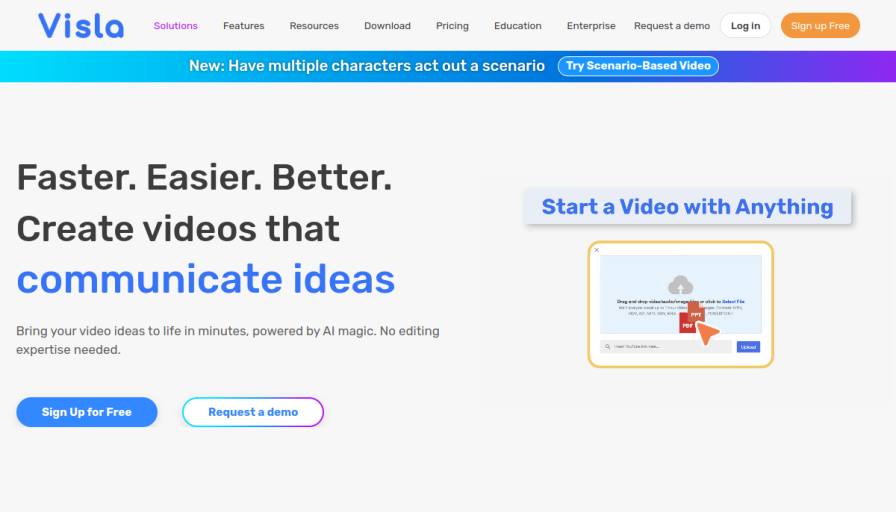Screen dimensions: 896x512
Task: Close the upload dialog preview with X
Action: point(597,250)
